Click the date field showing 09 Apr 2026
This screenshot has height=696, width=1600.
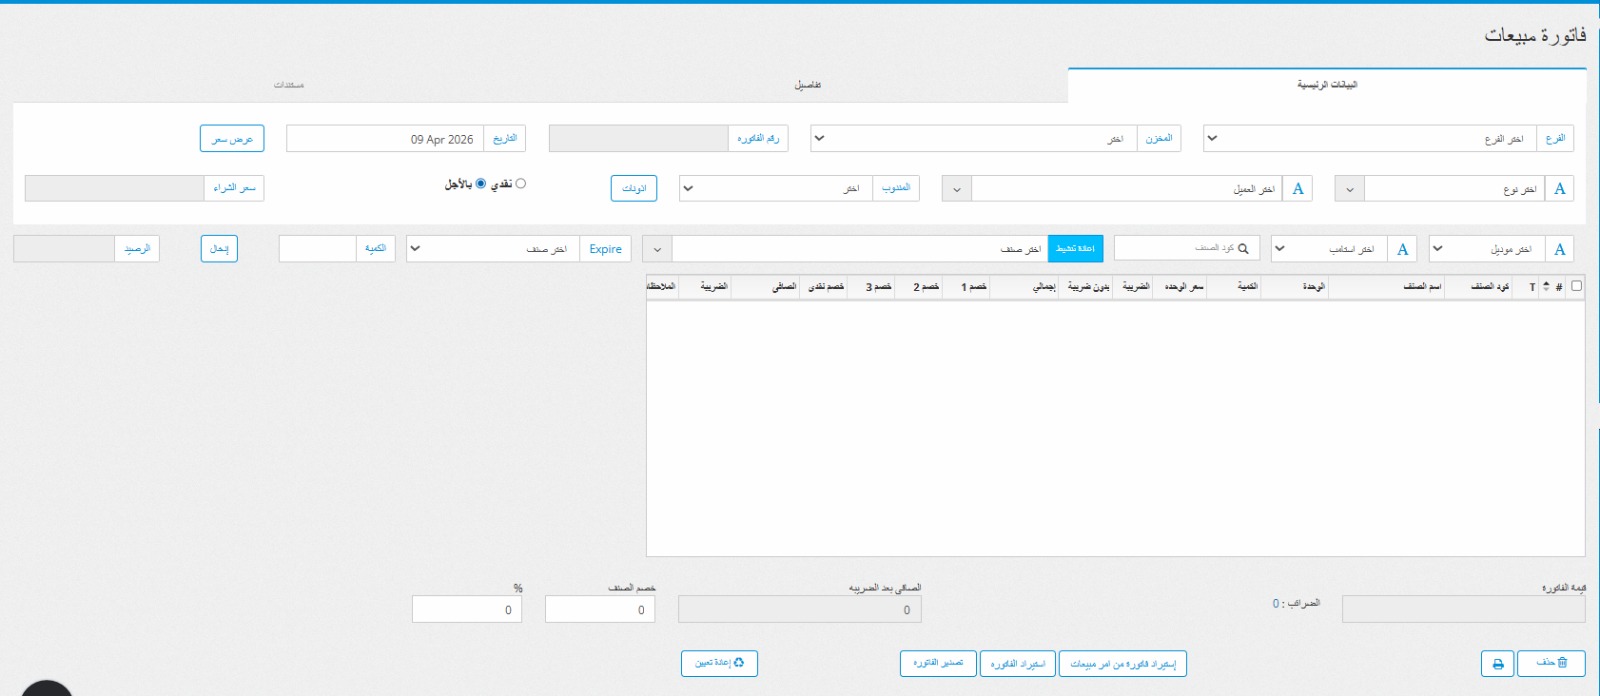click(x=385, y=138)
